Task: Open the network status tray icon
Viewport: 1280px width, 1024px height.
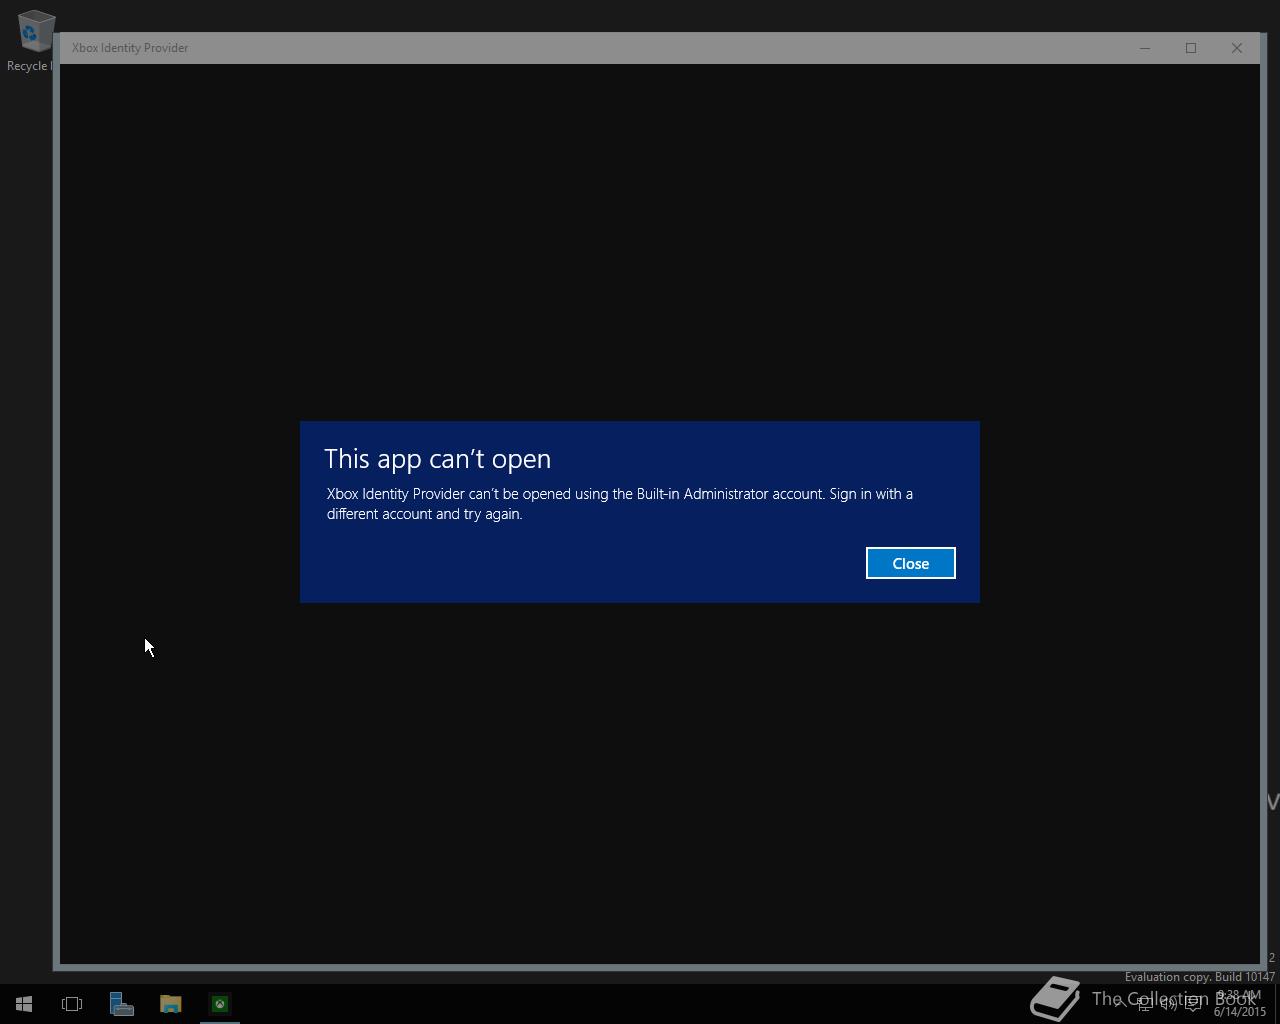Action: 1144,1003
